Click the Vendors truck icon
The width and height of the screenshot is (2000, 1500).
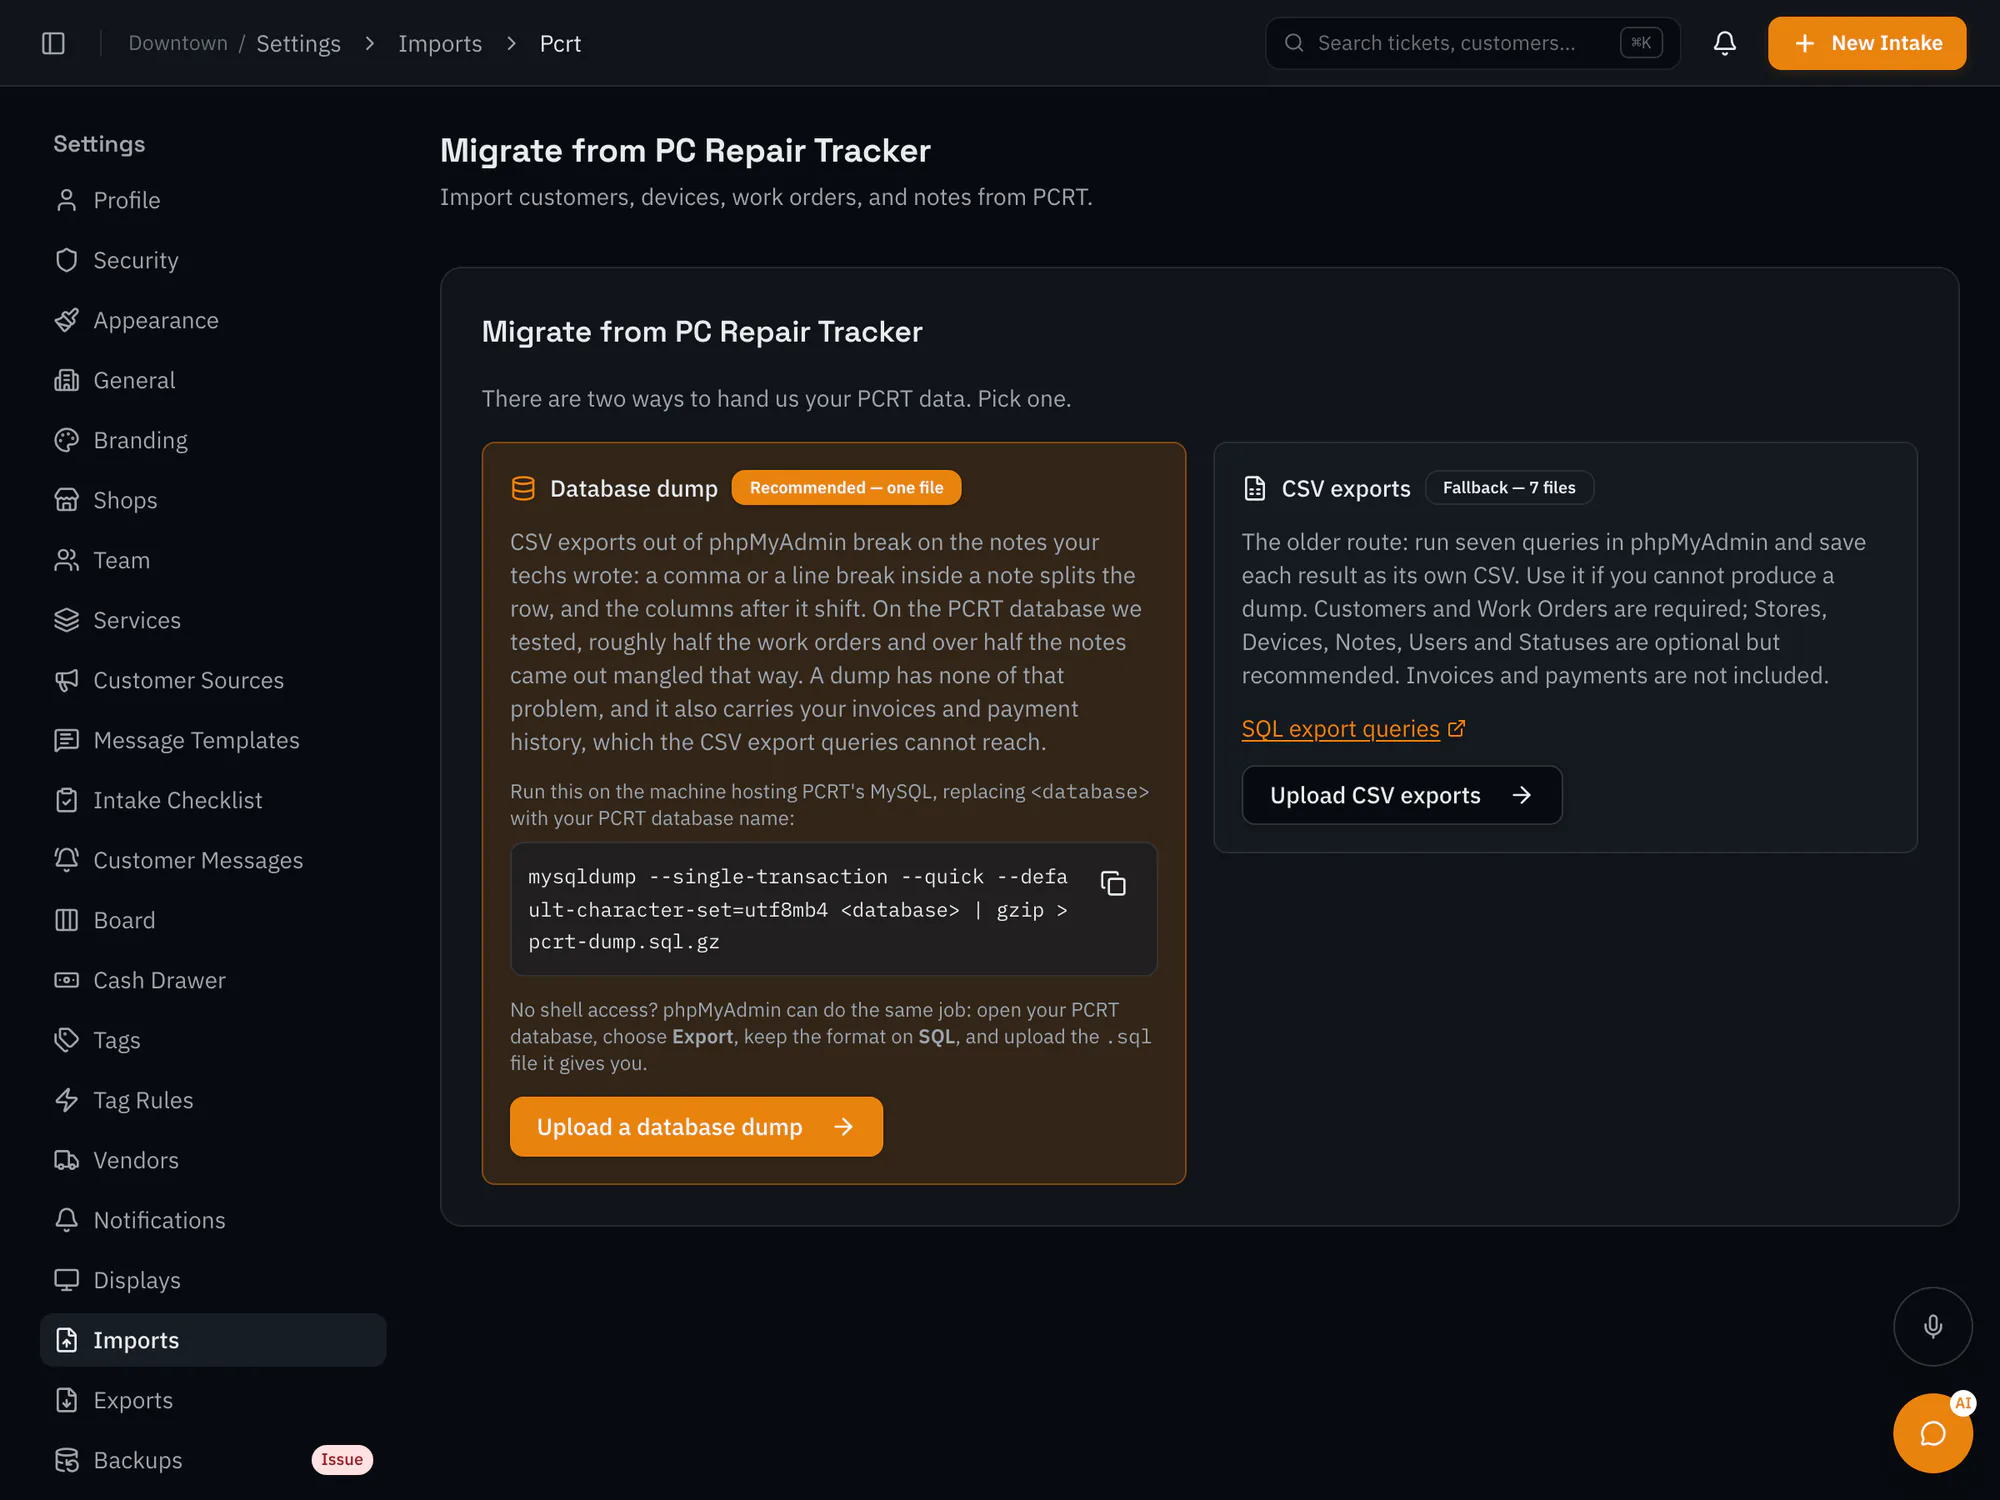[67, 1160]
